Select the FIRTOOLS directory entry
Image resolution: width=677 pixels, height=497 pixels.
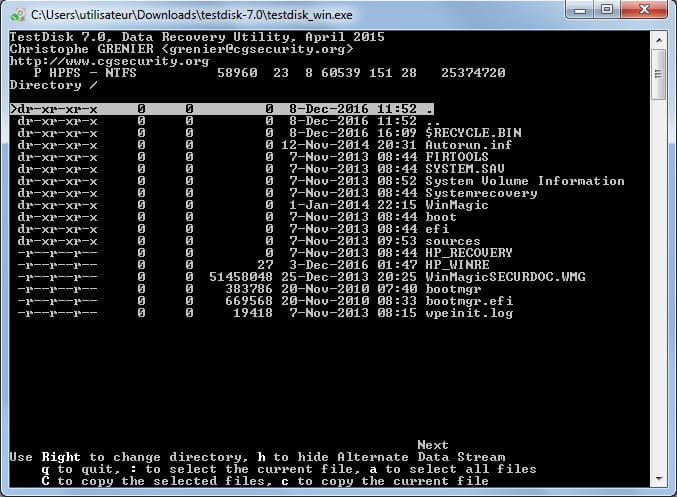click(253, 157)
